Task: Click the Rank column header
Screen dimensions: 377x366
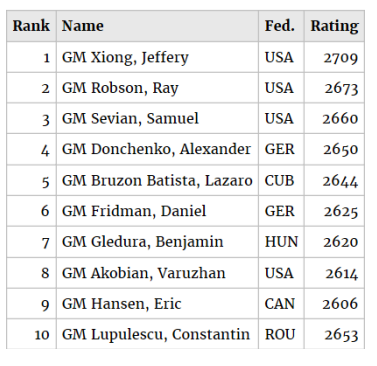Action: pyautogui.click(x=31, y=26)
